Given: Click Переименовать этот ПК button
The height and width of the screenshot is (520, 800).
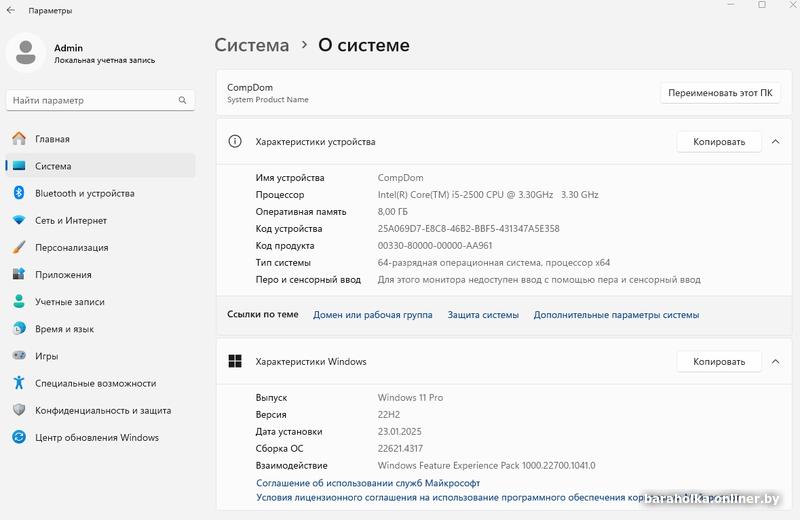Looking at the screenshot, I should click(720, 93).
